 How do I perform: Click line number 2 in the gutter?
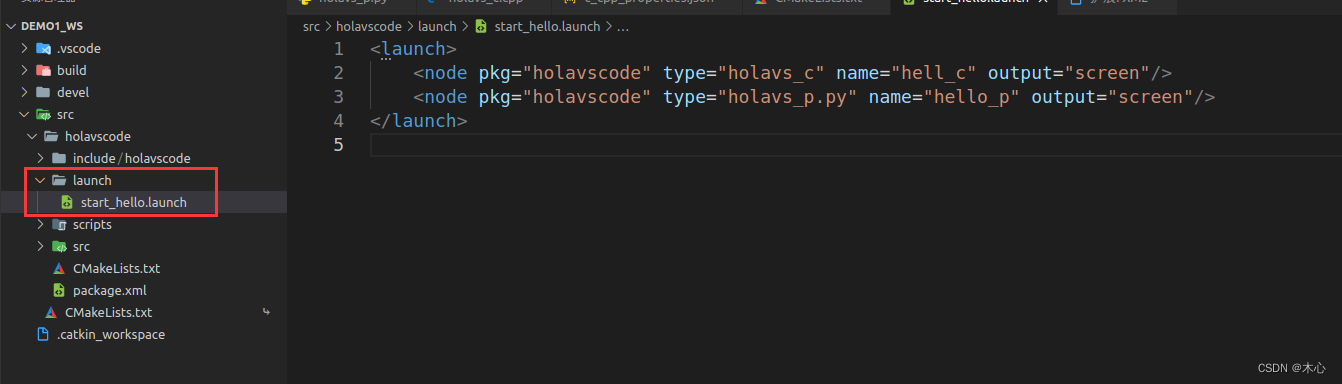(338, 72)
